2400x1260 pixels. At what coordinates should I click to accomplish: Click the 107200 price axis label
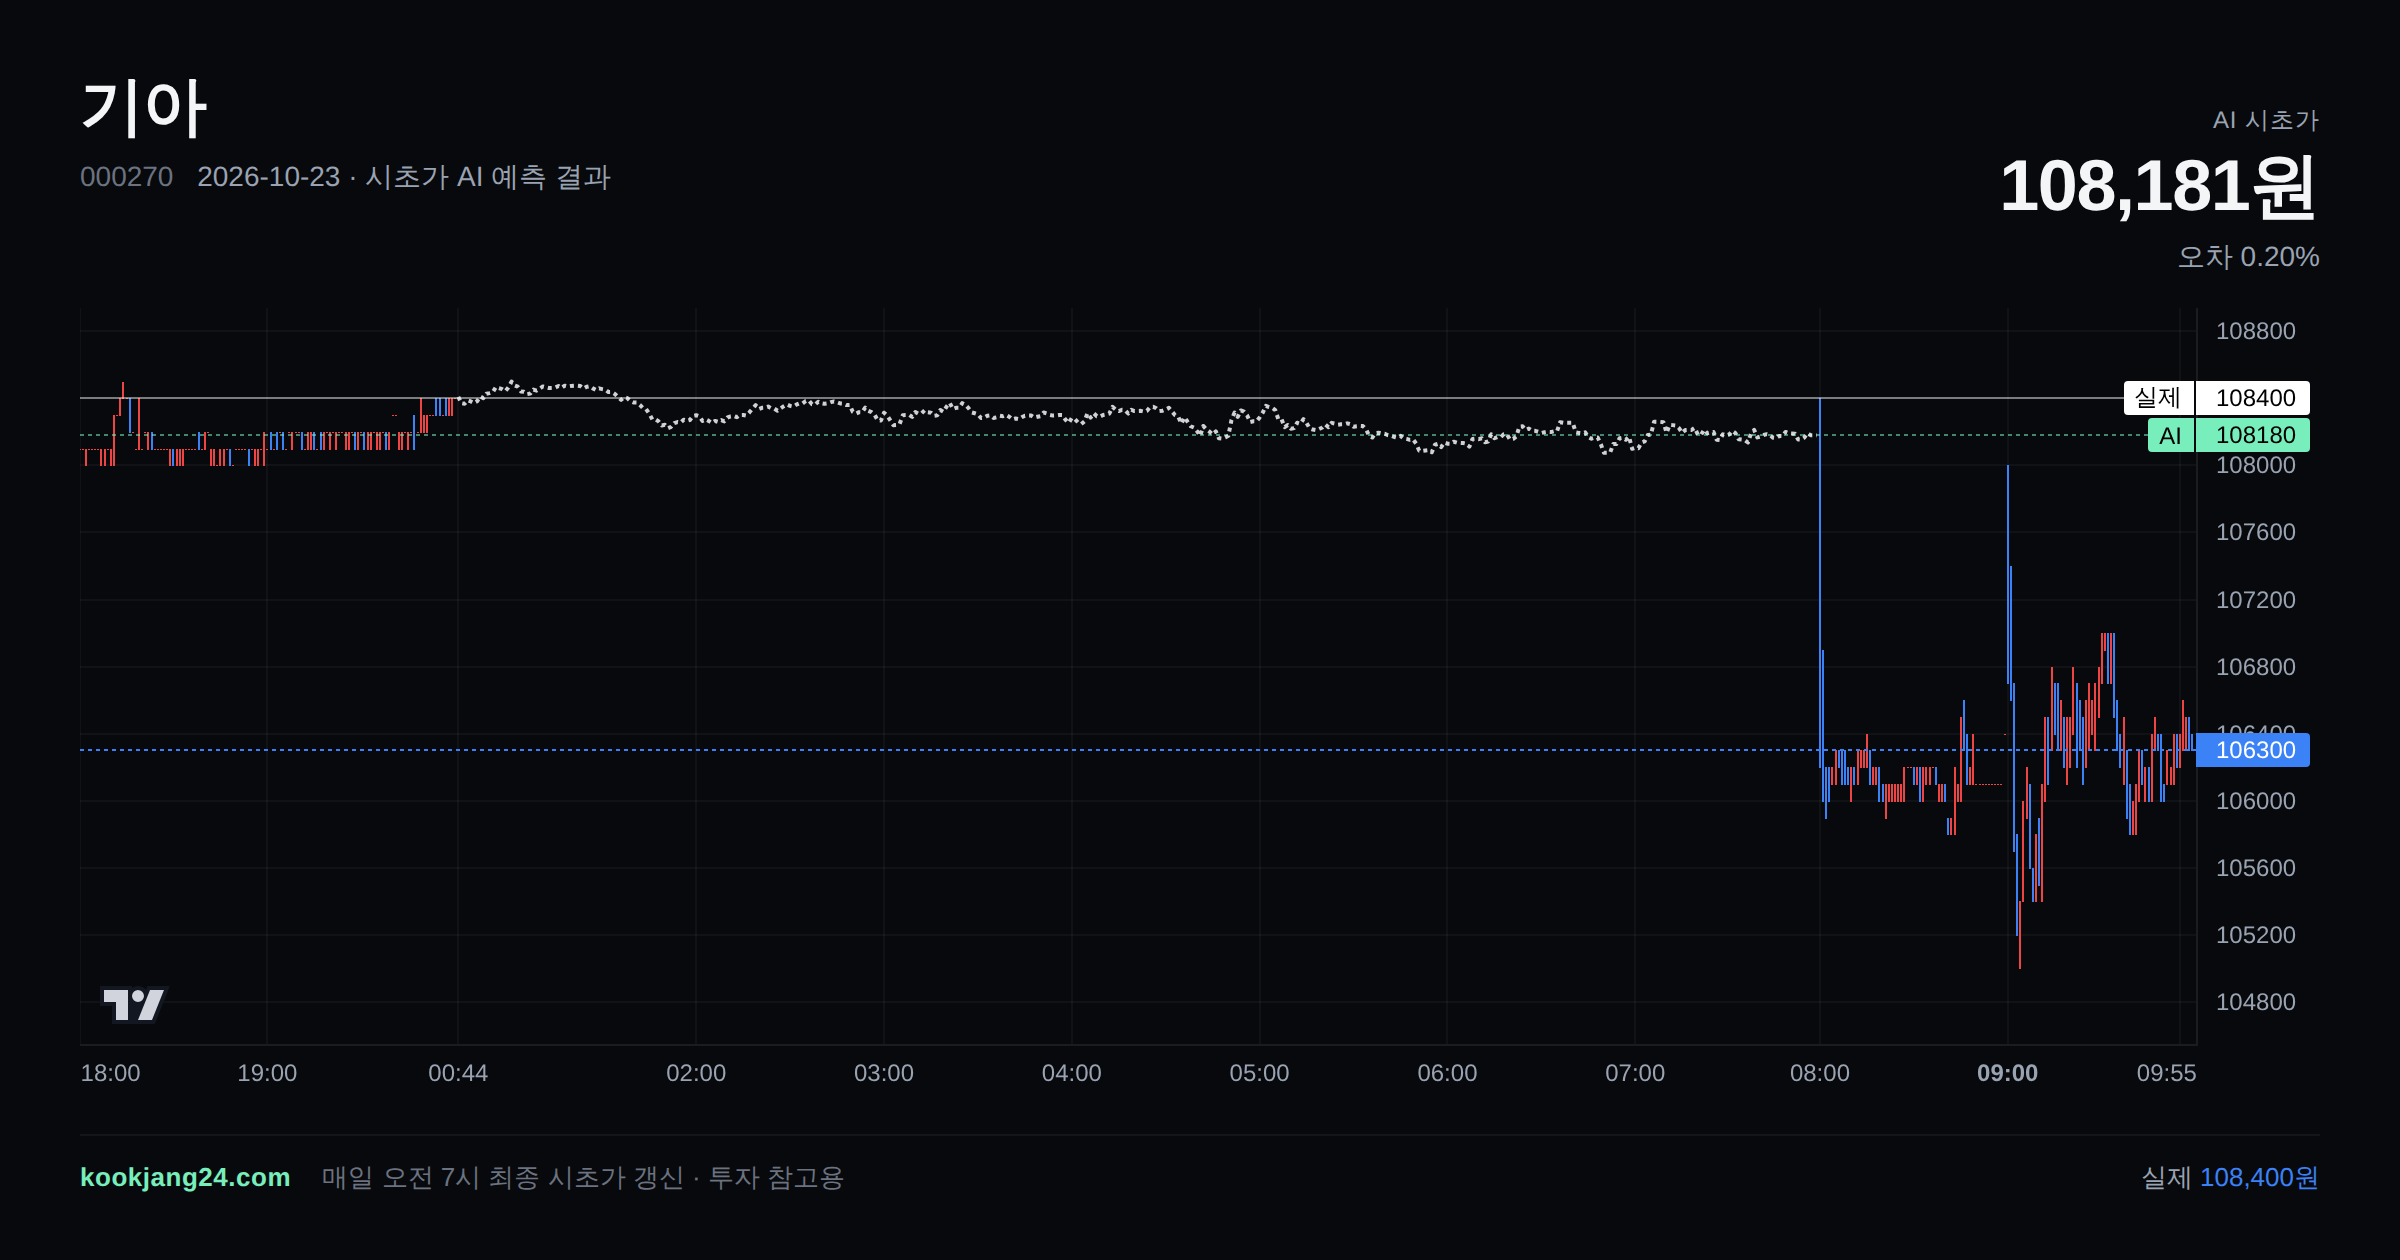2255,600
